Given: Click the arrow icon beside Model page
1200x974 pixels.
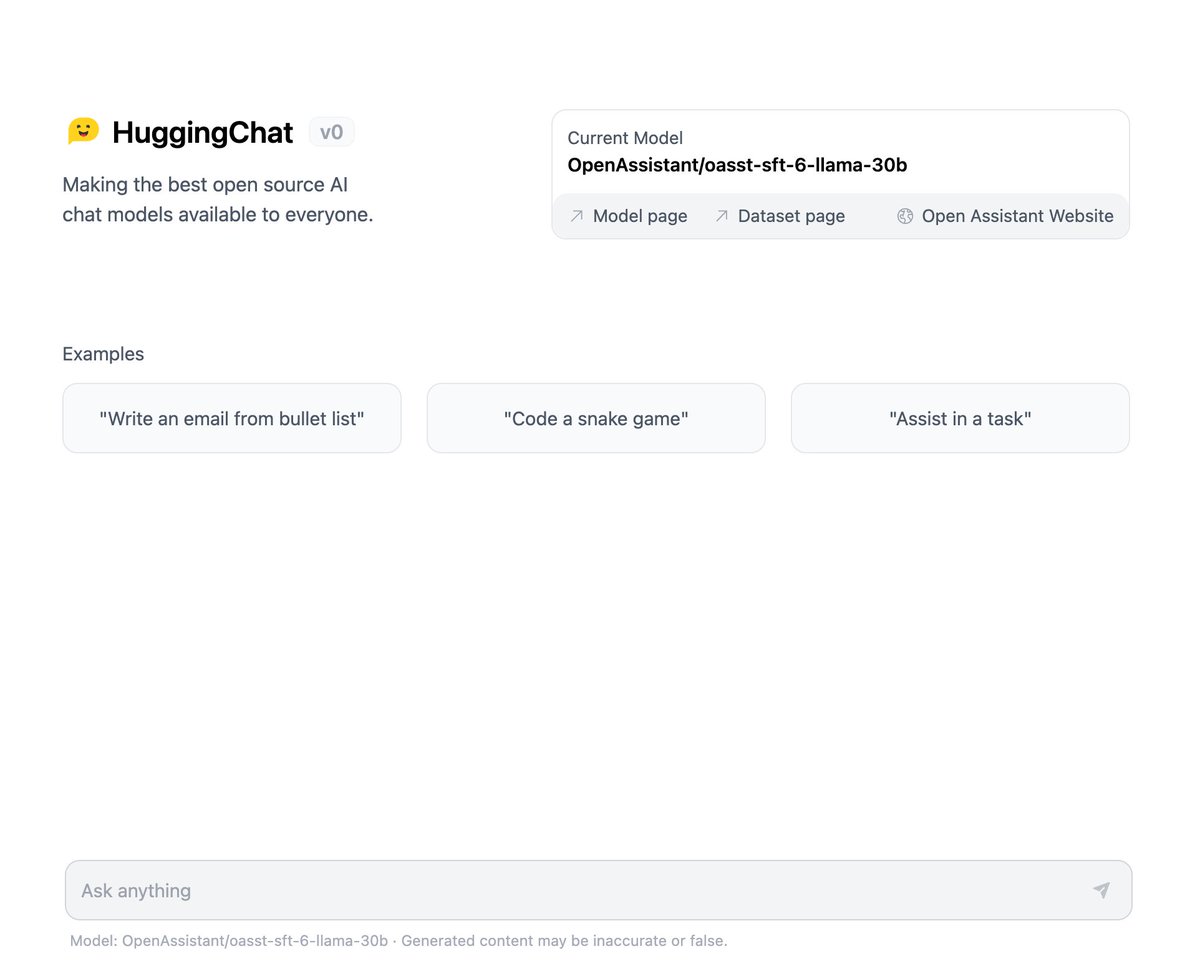Looking at the screenshot, I should pyautogui.click(x=576, y=216).
